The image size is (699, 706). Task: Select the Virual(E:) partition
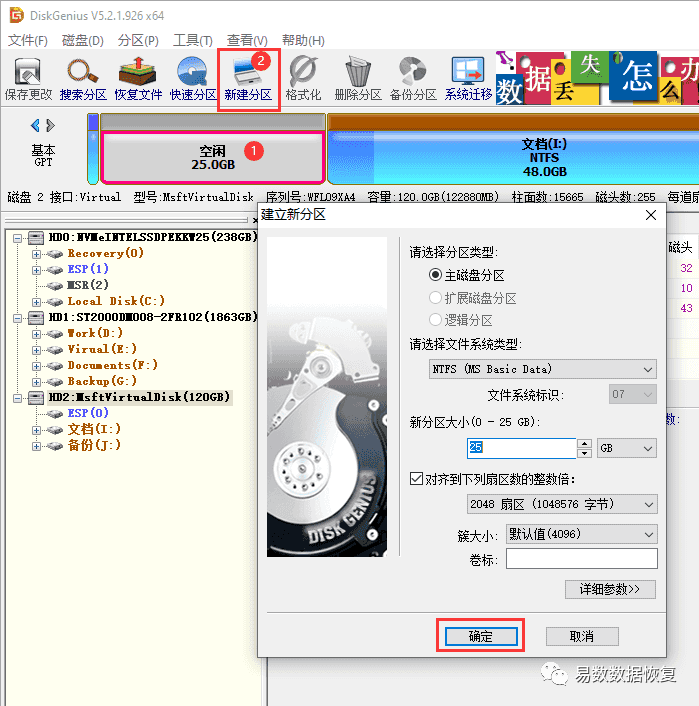pos(102,349)
